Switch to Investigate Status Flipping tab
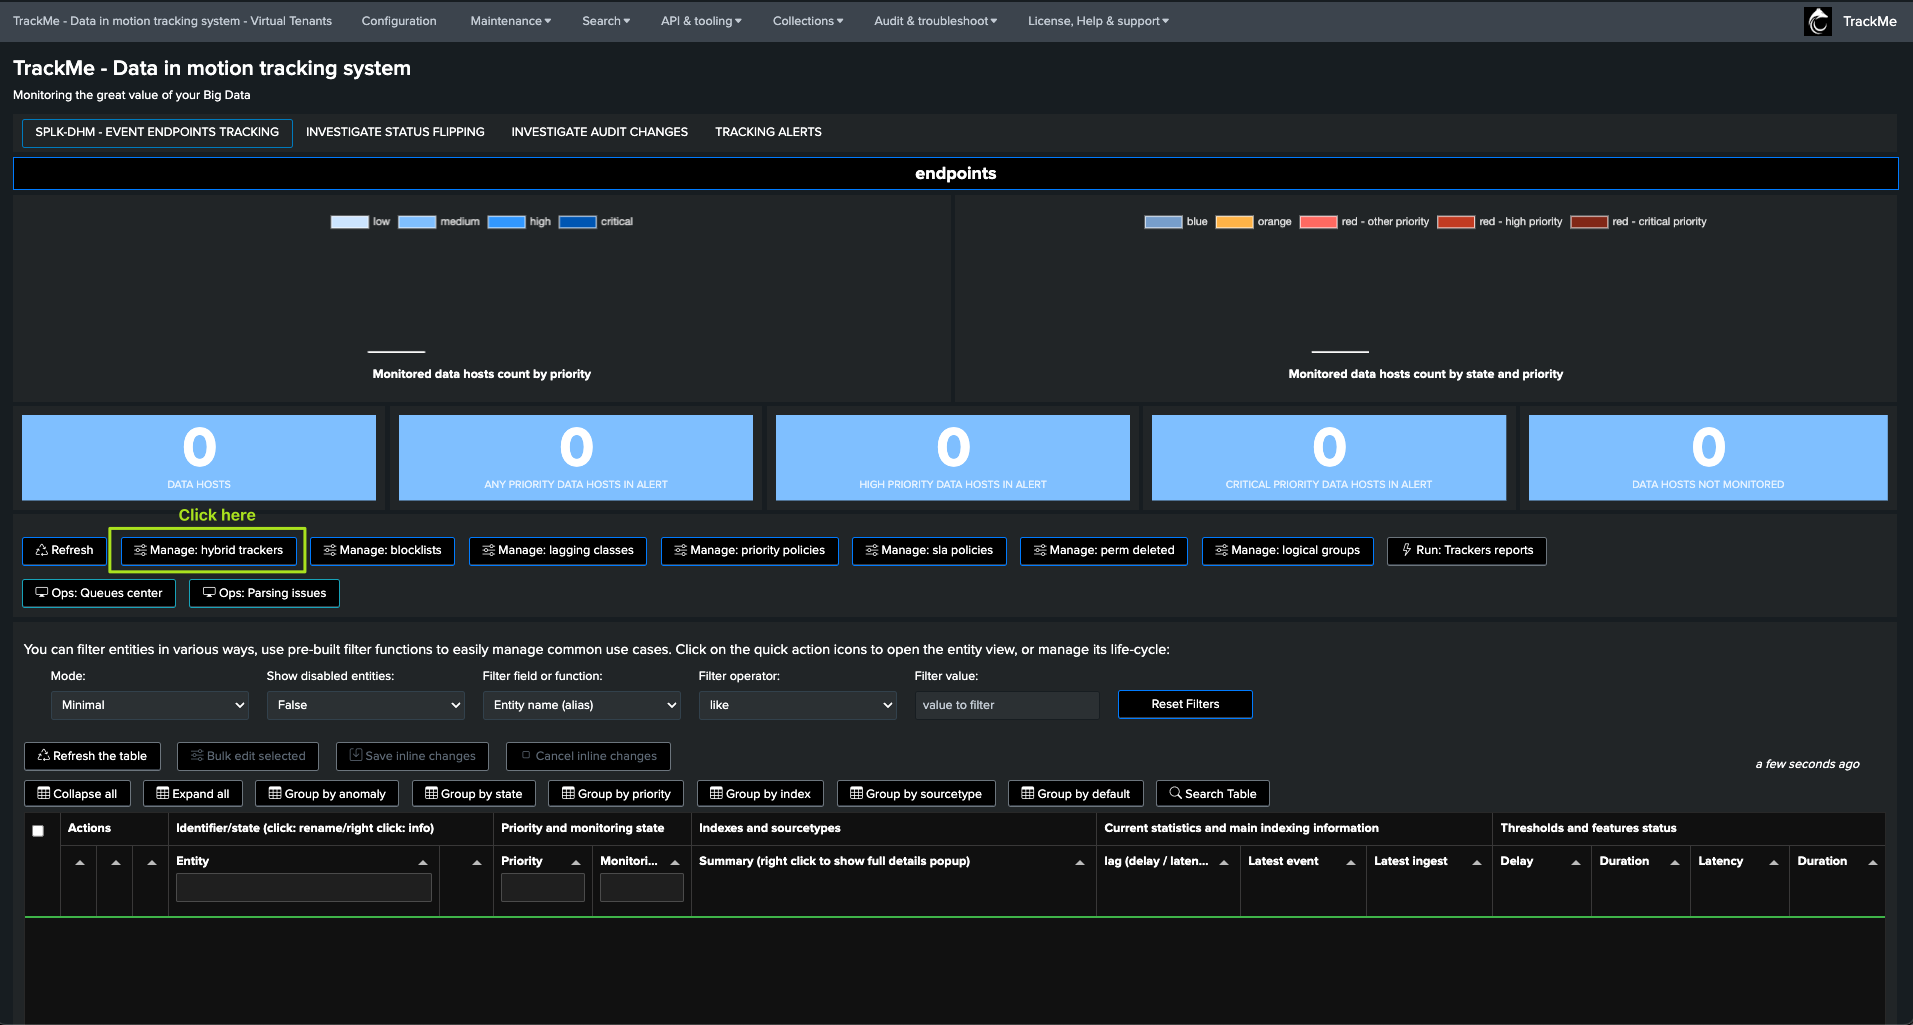Viewport: 1913px width, 1025px height. pyautogui.click(x=395, y=132)
